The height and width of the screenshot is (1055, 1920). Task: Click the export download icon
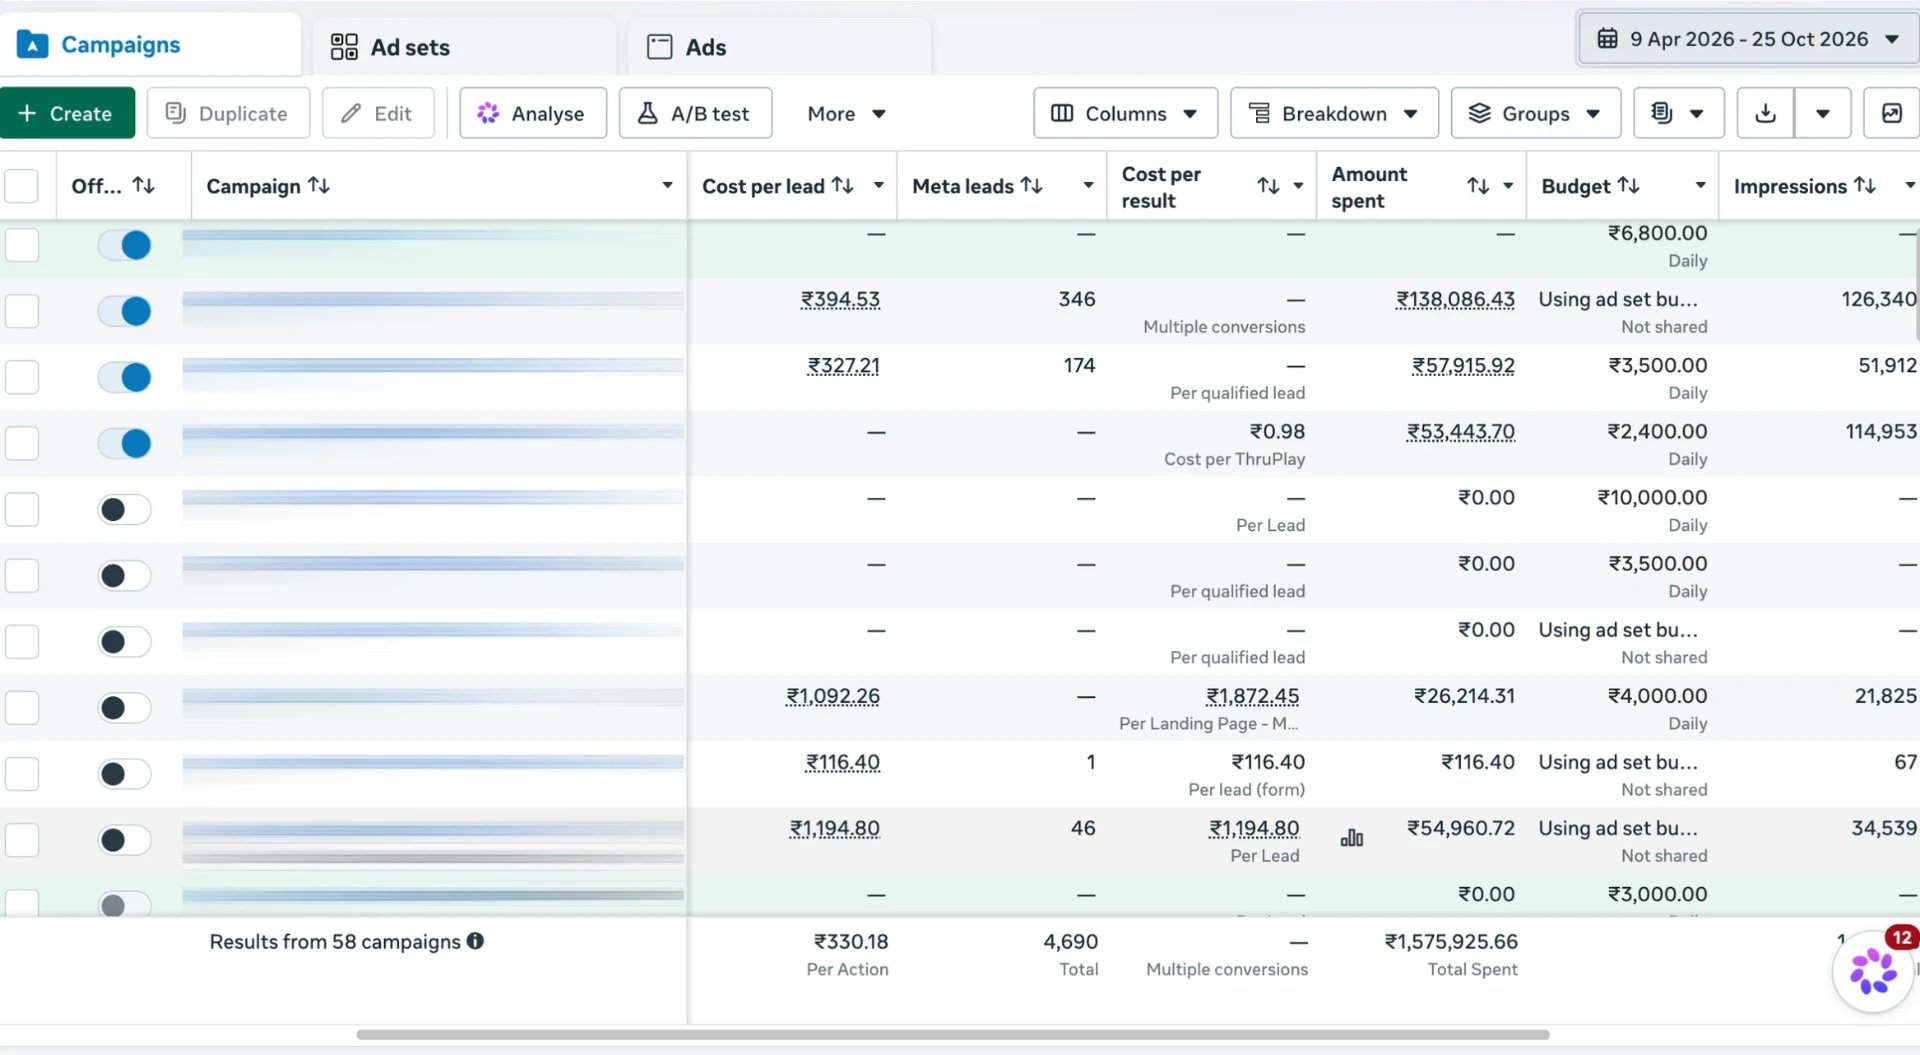[1766, 113]
